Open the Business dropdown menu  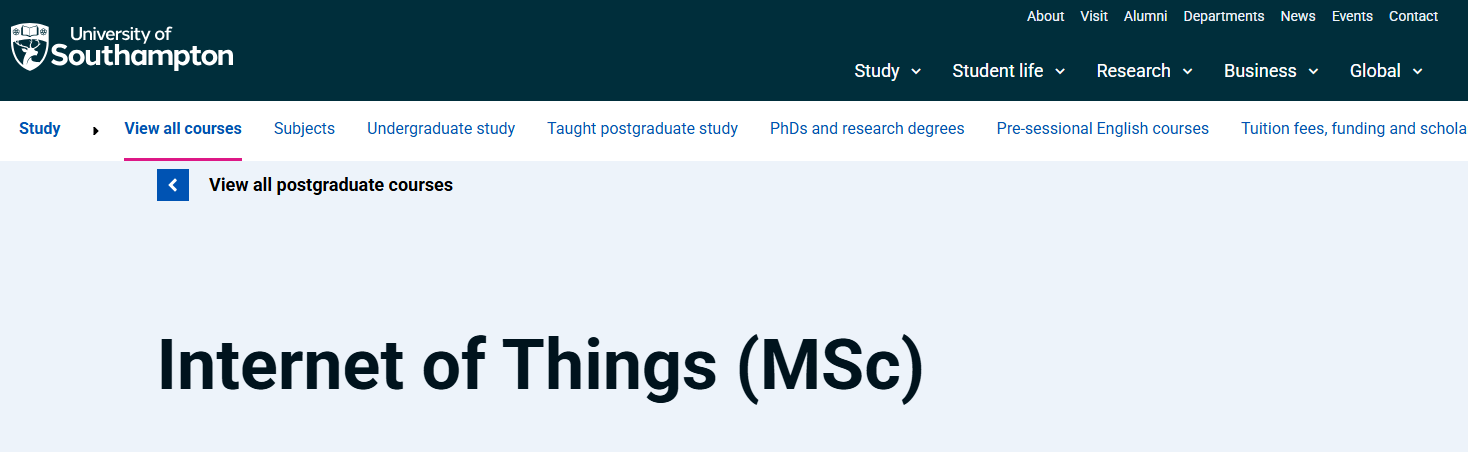point(1270,71)
